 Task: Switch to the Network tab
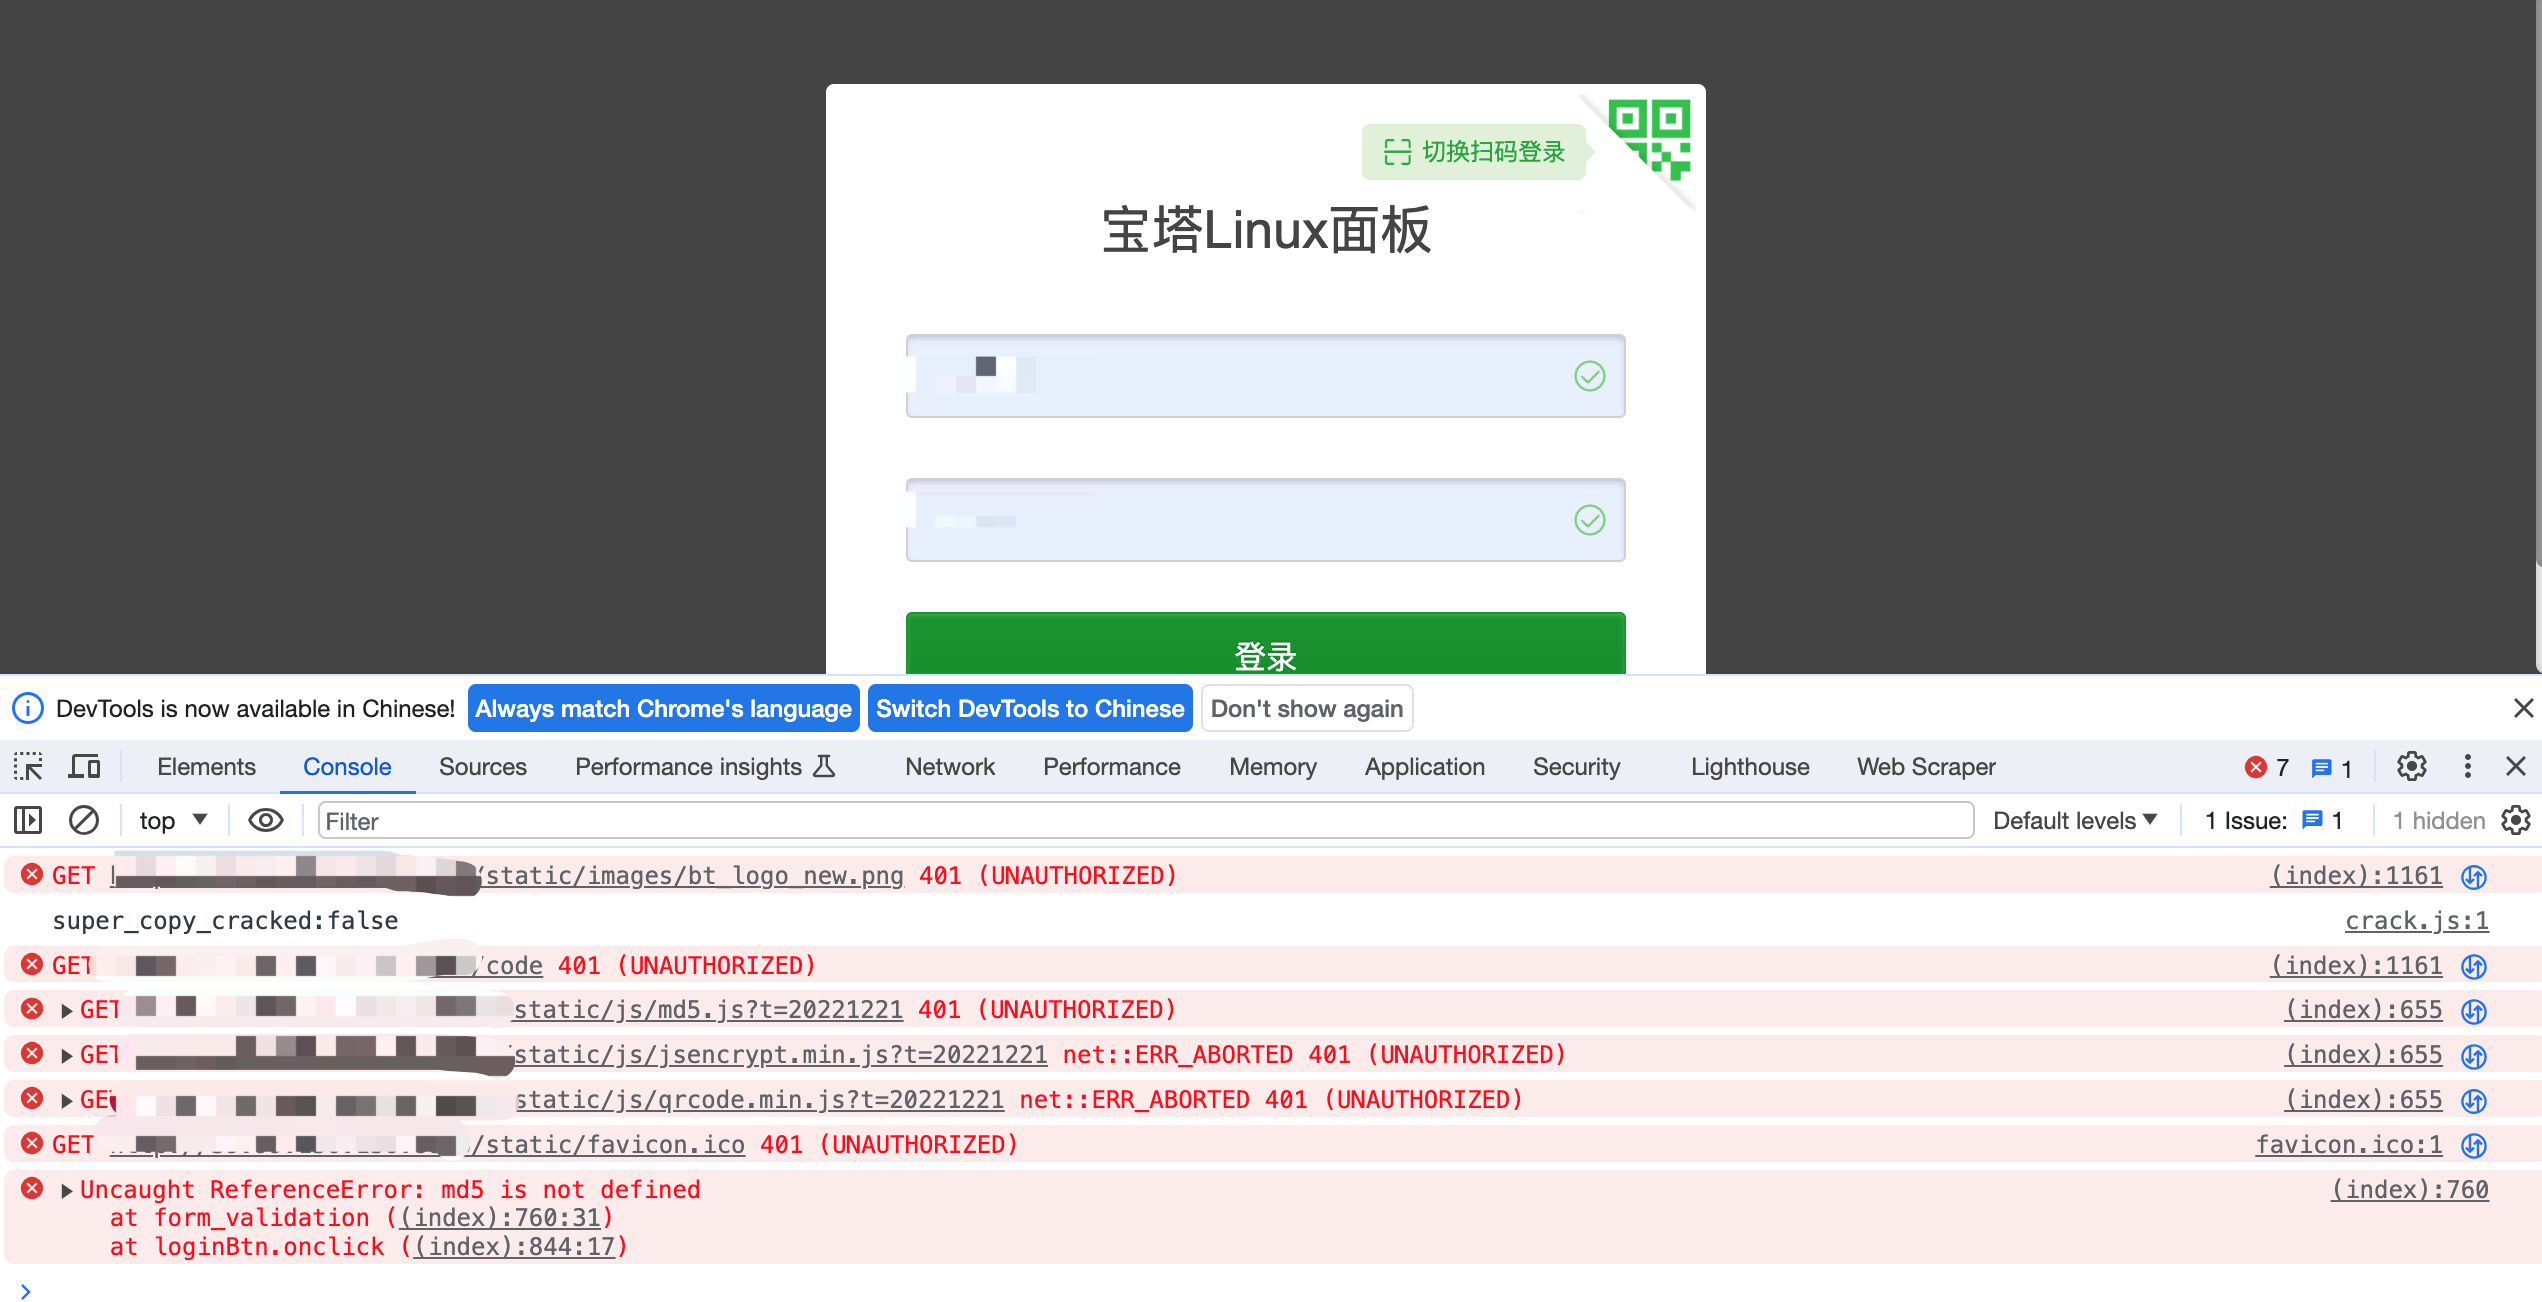950,767
